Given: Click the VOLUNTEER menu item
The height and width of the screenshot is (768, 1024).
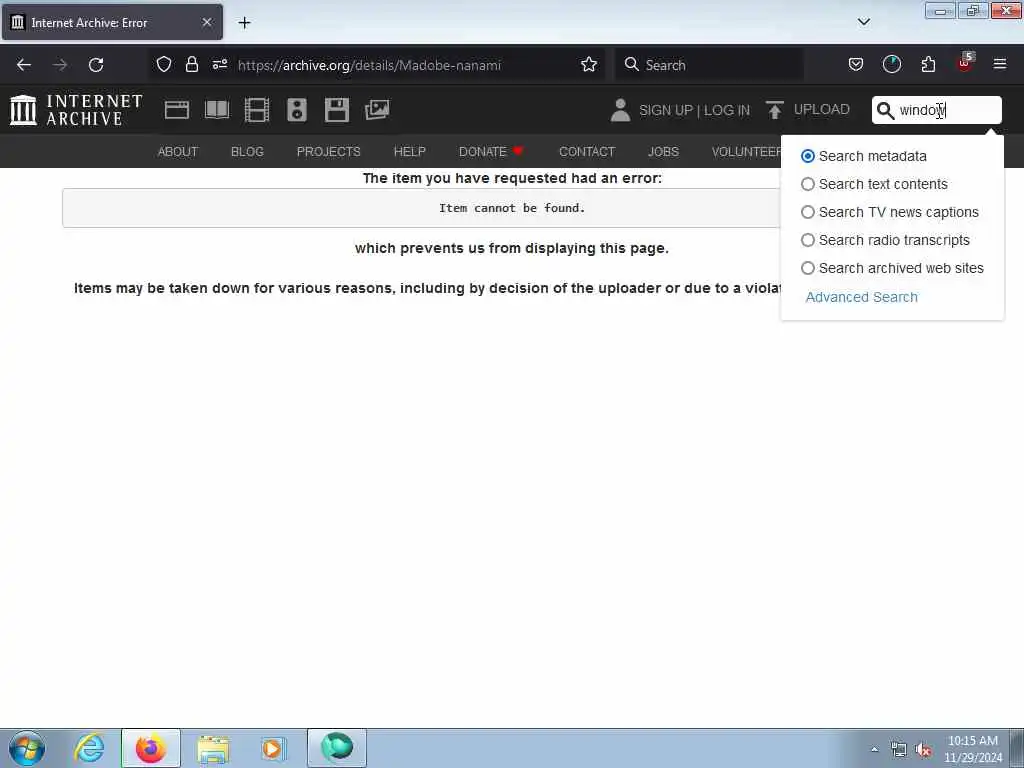Looking at the screenshot, I should click(x=746, y=152).
